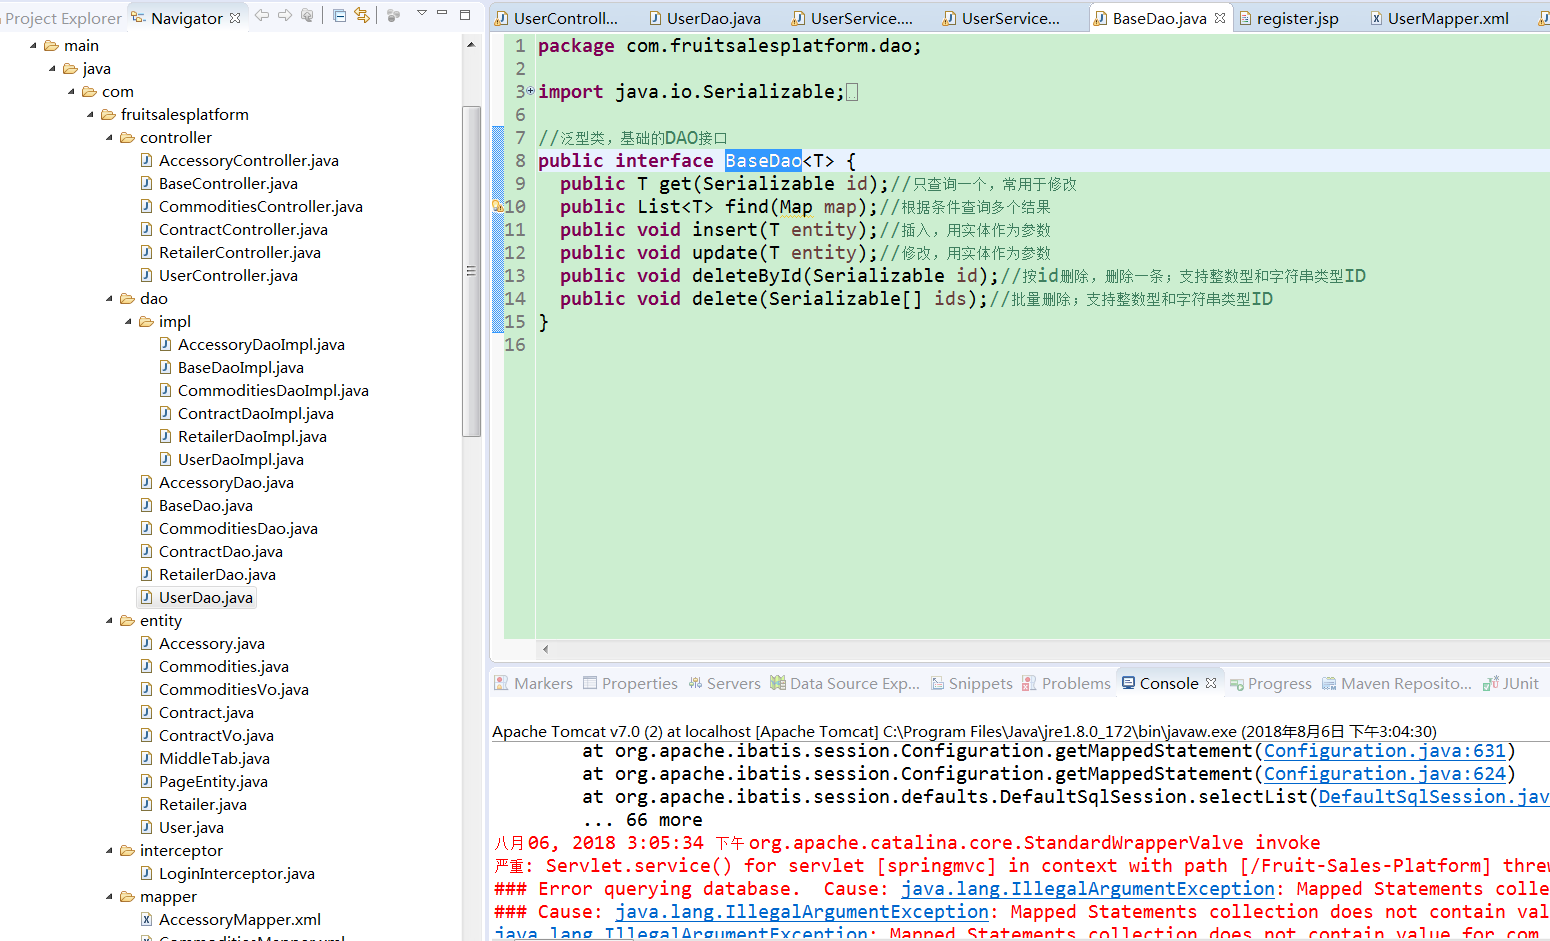Screen dimensions: 1550x941
Task: Open the register.jsp editor tab
Action: [1289, 18]
